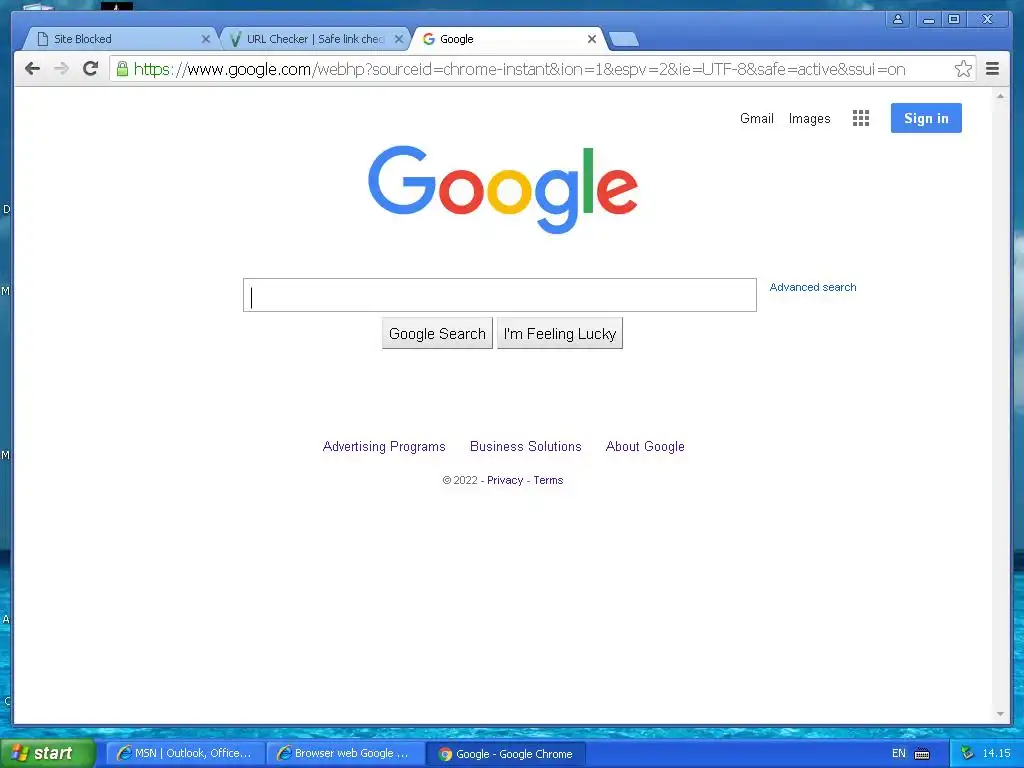Open a new tab with the new-tab button

pyautogui.click(x=624, y=39)
